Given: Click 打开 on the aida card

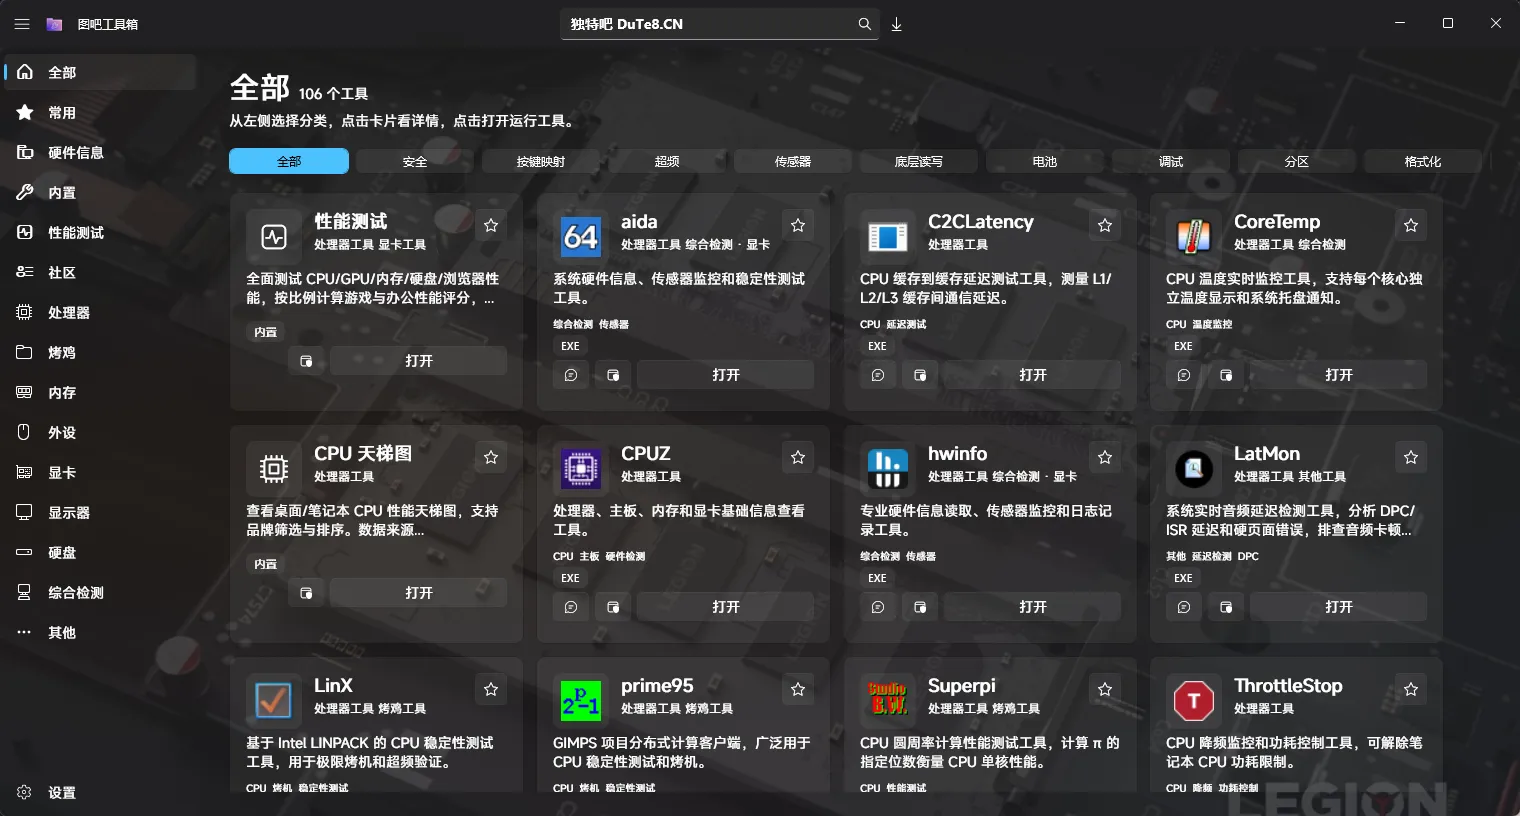Looking at the screenshot, I should click(726, 375).
